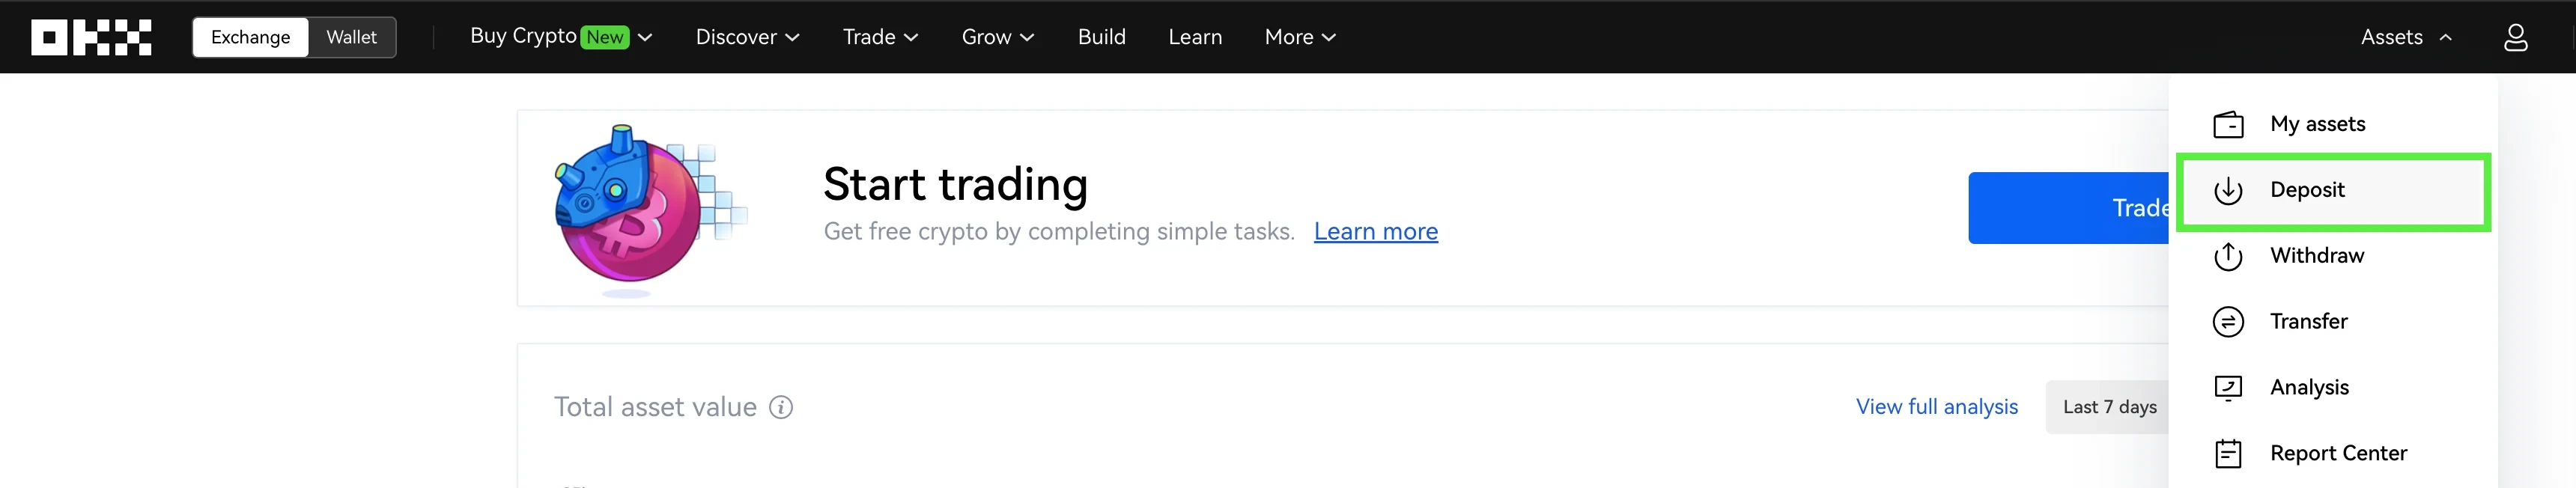The height and width of the screenshot is (488, 2576).
Task: Open View full analysis link
Action: [1936, 407]
